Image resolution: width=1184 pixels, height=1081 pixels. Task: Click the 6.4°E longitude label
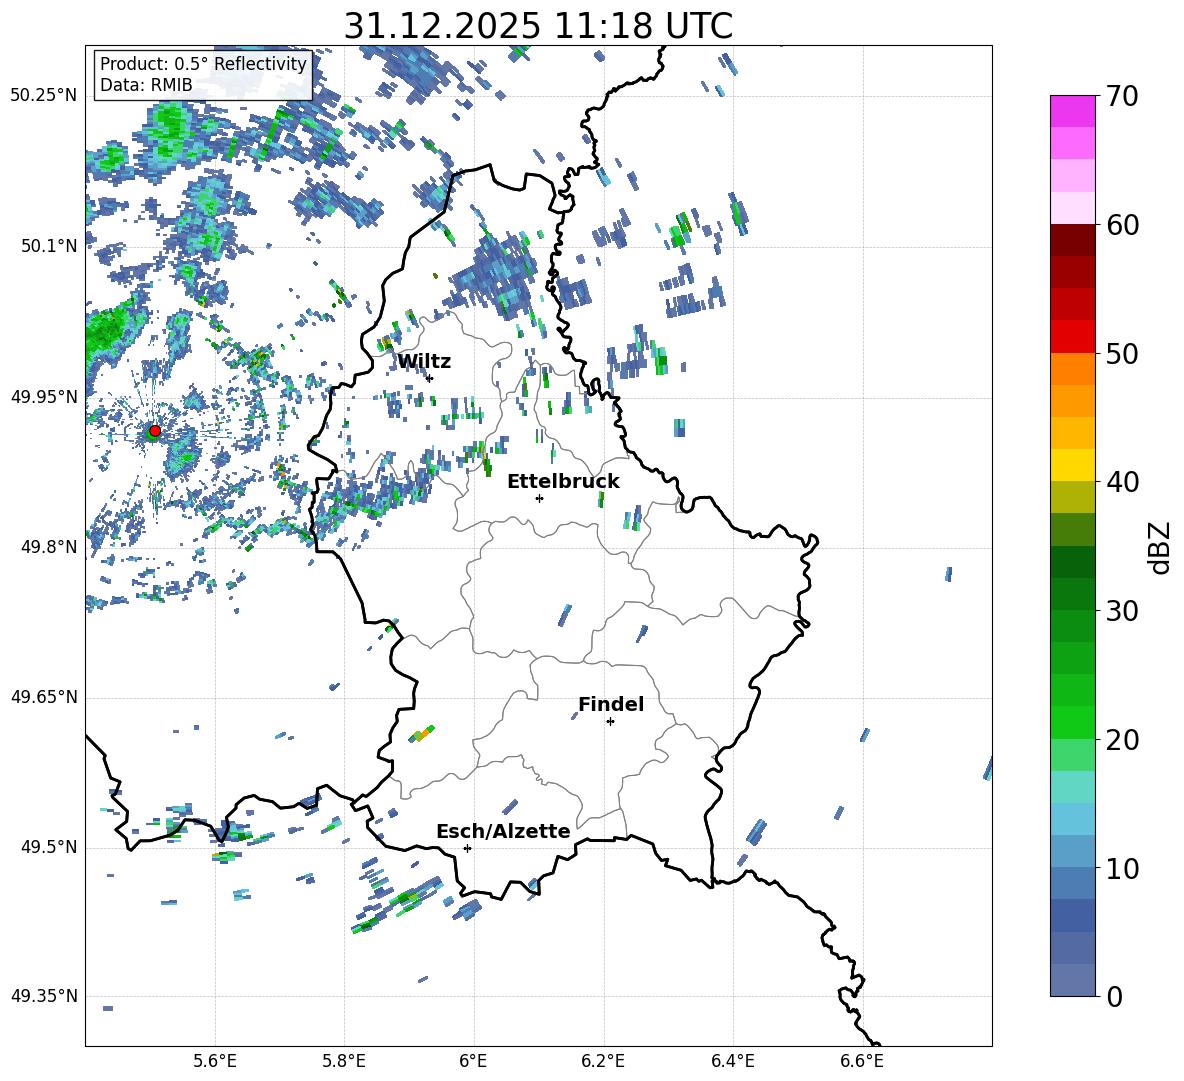[x=733, y=1061]
